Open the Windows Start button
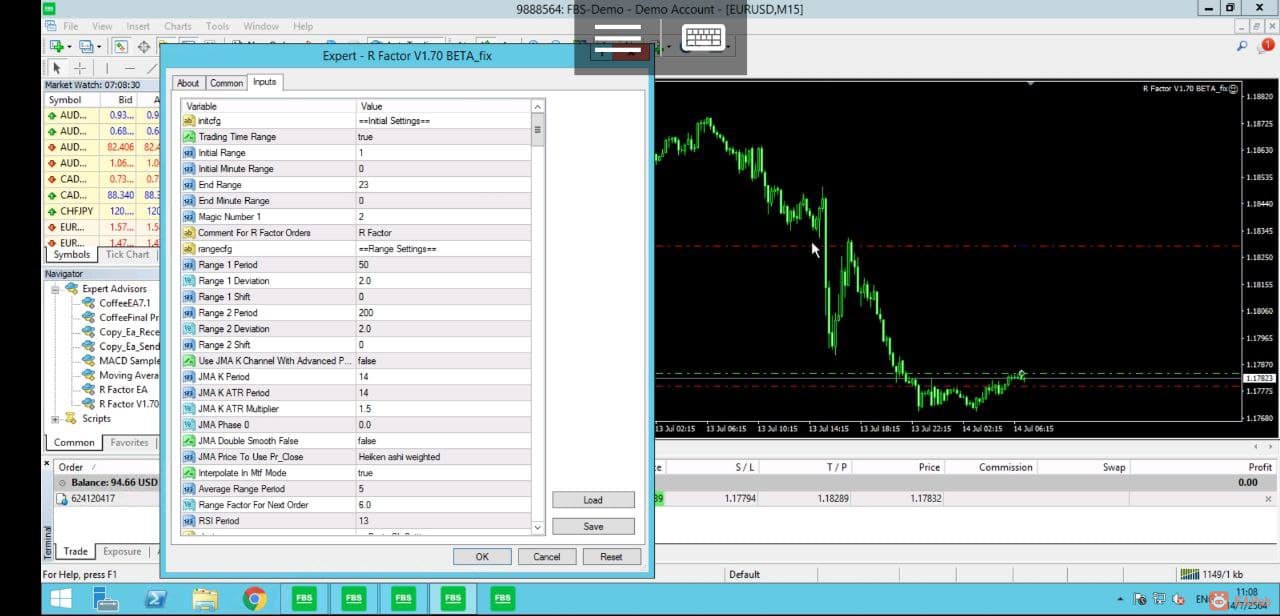This screenshot has width=1280, height=616. [60, 598]
